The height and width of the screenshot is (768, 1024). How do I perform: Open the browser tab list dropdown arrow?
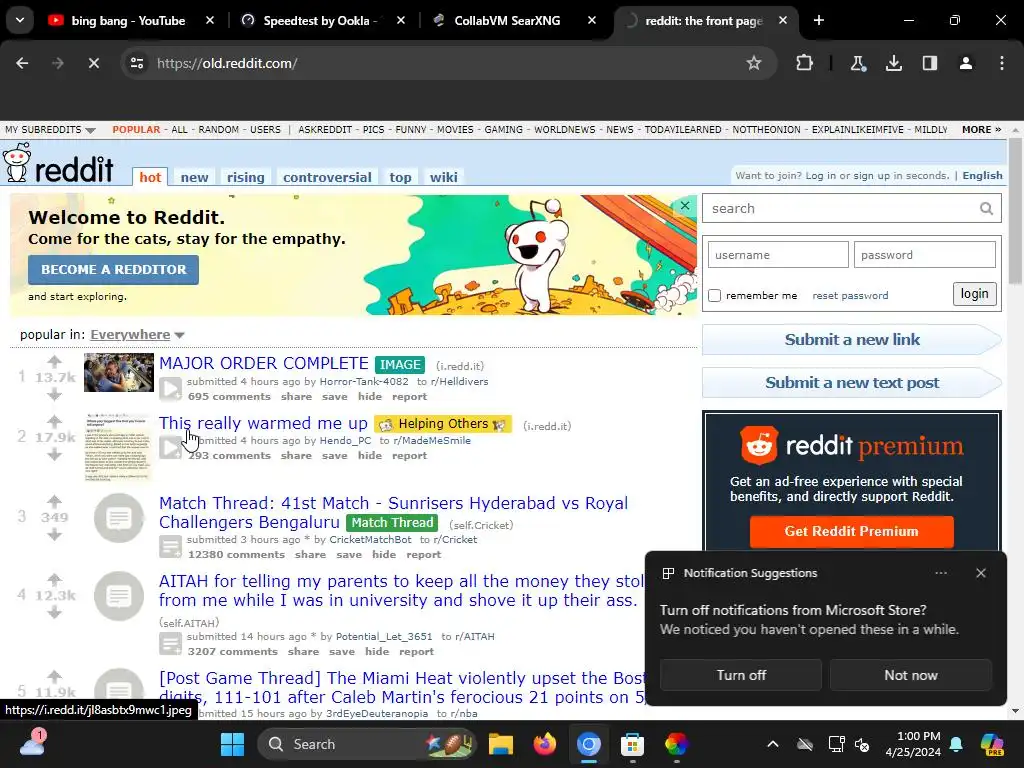pos(20,20)
